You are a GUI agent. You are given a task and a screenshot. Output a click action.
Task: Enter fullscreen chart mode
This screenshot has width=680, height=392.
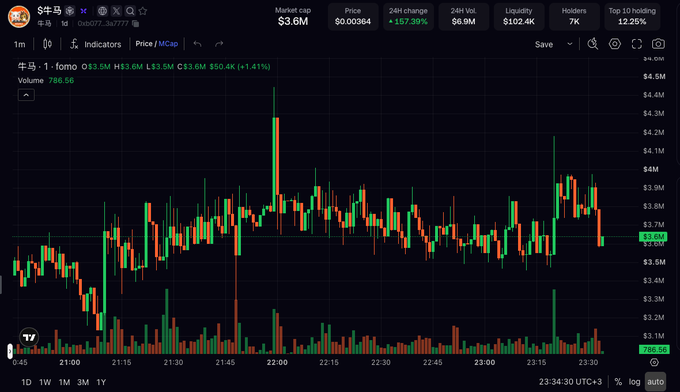point(637,44)
